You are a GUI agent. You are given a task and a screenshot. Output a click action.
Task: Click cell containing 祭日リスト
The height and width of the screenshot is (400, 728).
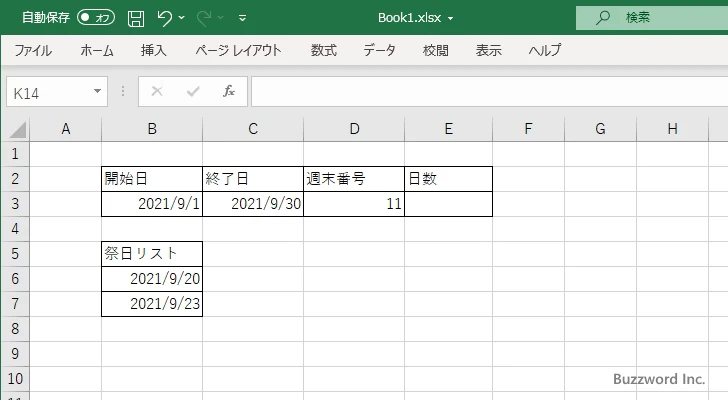pyautogui.click(x=152, y=254)
